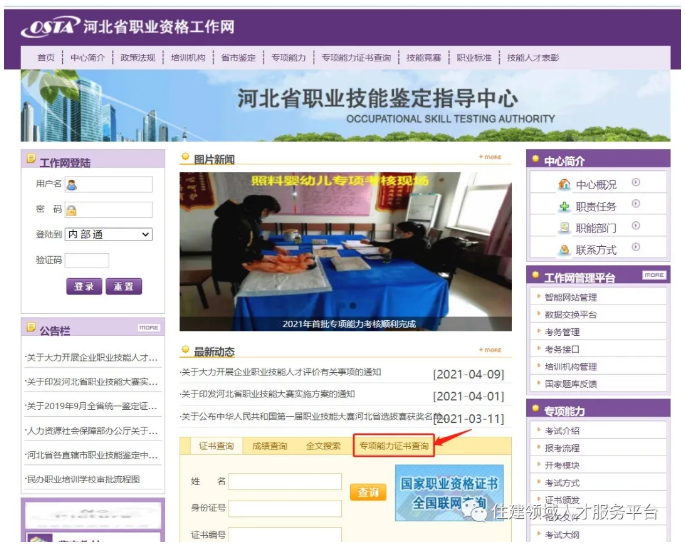Click the news photo of 专项考核现场

346,251
